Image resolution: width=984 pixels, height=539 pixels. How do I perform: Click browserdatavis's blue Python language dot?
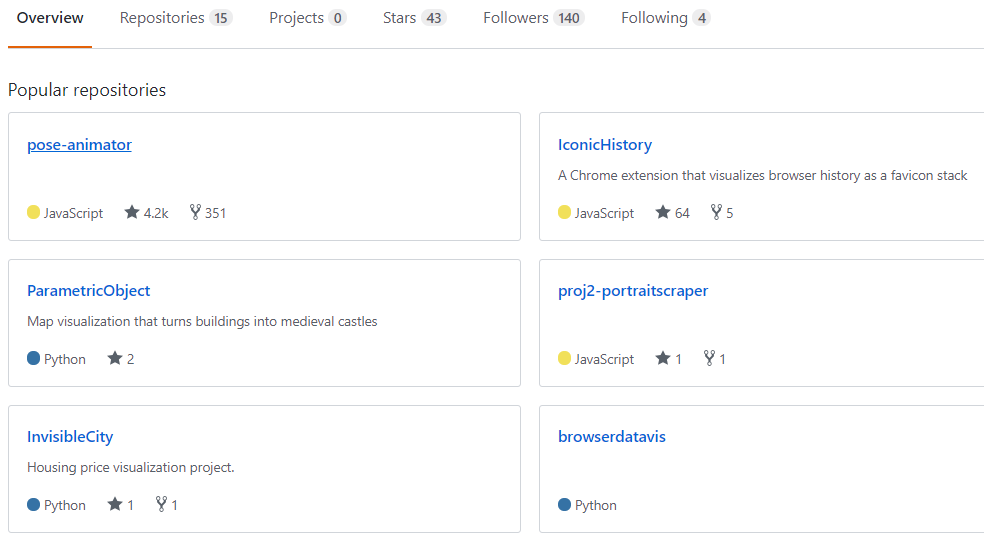coord(564,504)
